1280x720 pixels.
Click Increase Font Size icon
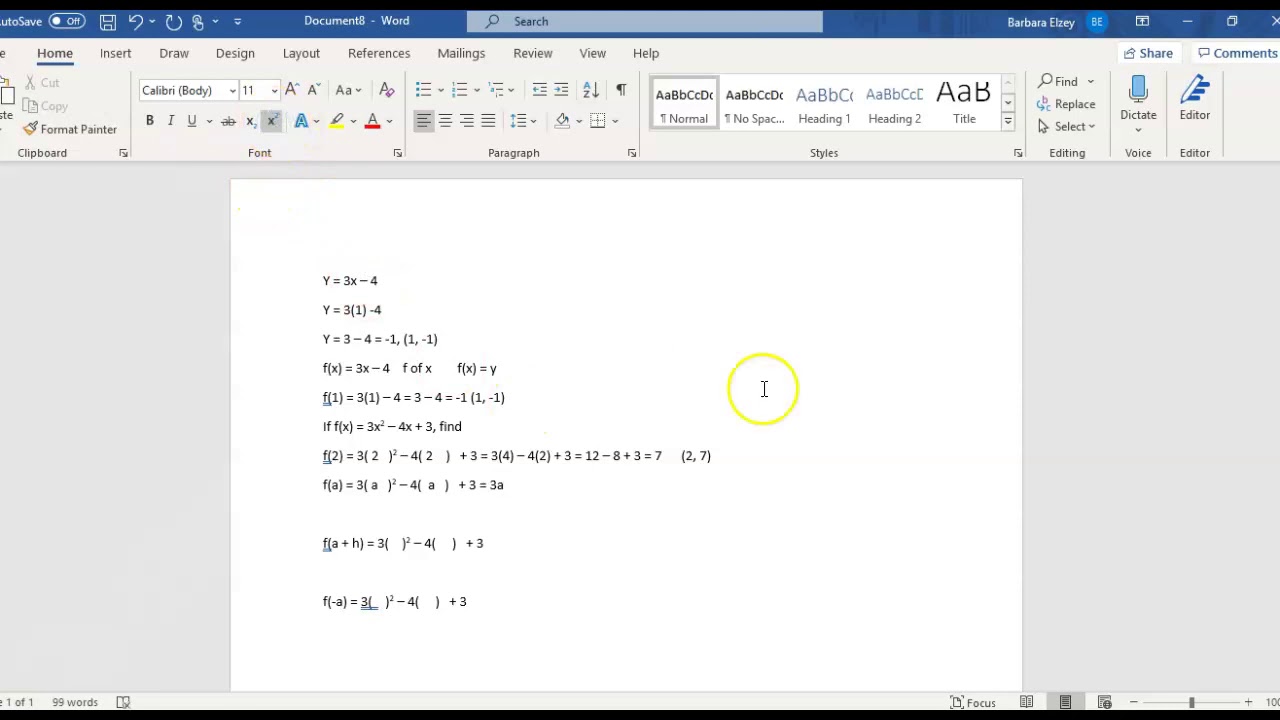tap(292, 90)
